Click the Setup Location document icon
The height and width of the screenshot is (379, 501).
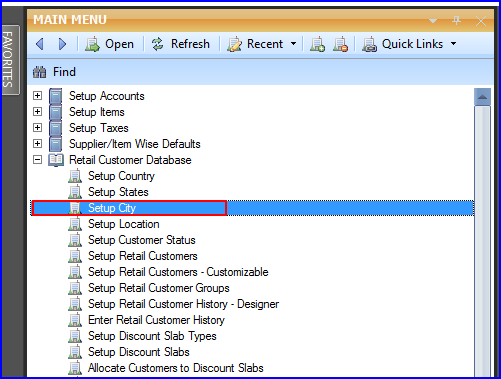click(75, 224)
